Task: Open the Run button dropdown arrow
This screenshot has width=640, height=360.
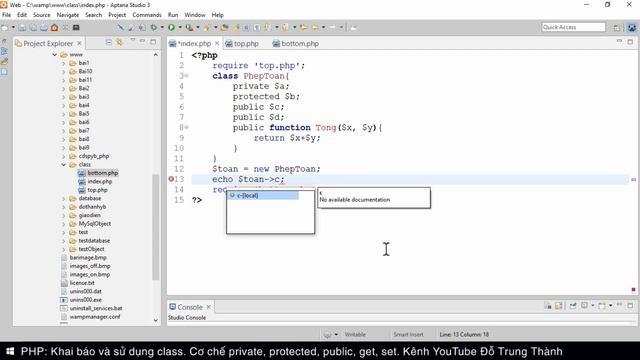Action: pos(180,27)
